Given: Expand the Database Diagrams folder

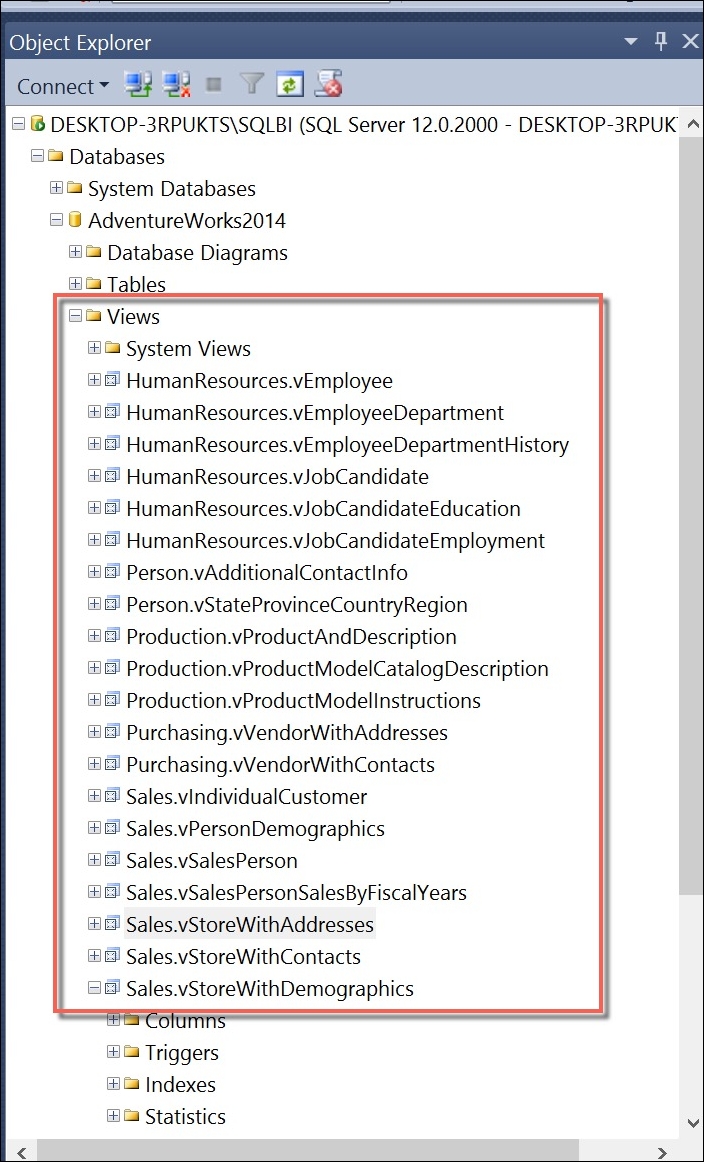Looking at the screenshot, I should 75,252.
